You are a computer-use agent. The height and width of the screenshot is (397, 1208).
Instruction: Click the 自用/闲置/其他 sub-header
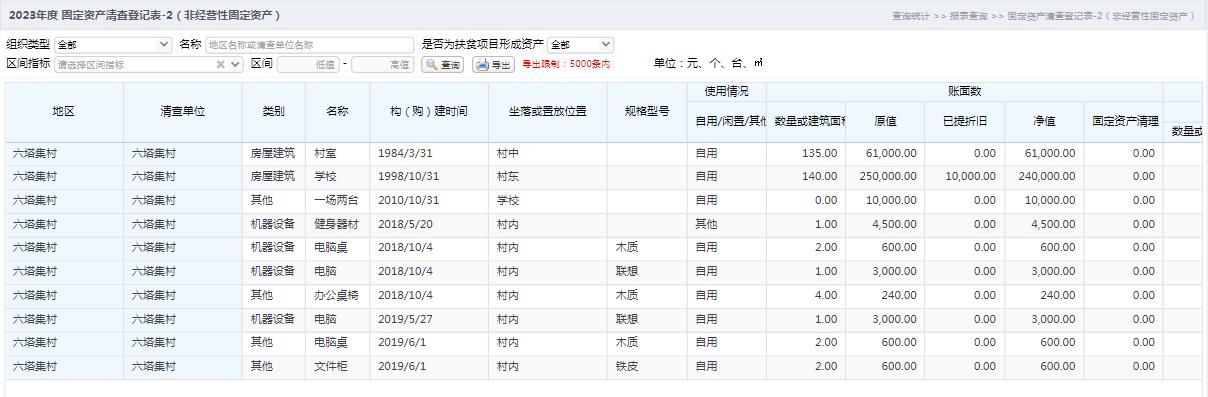[727, 122]
